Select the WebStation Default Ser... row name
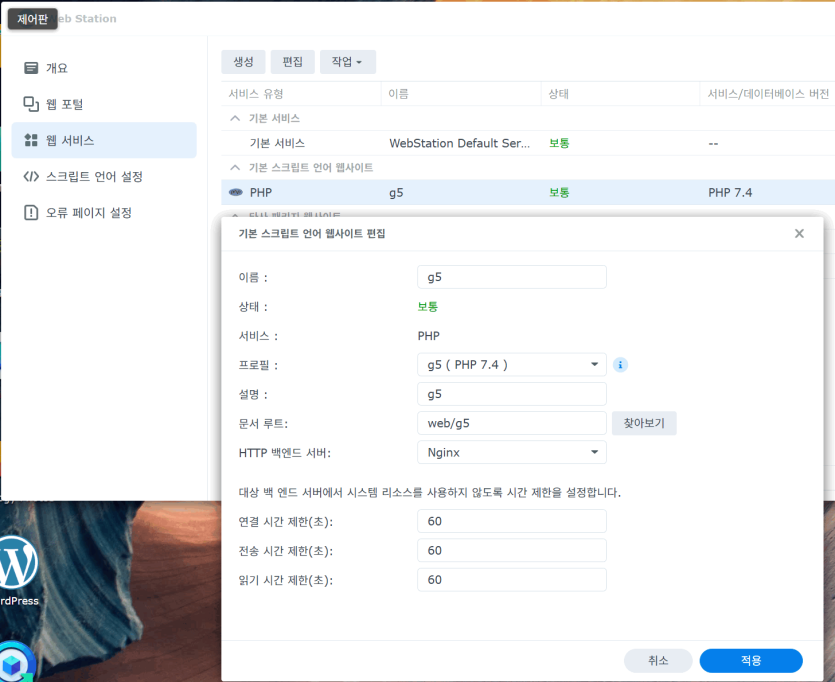Image resolution: width=835 pixels, height=682 pixels. pyautogui.click(x=460, y=143)
